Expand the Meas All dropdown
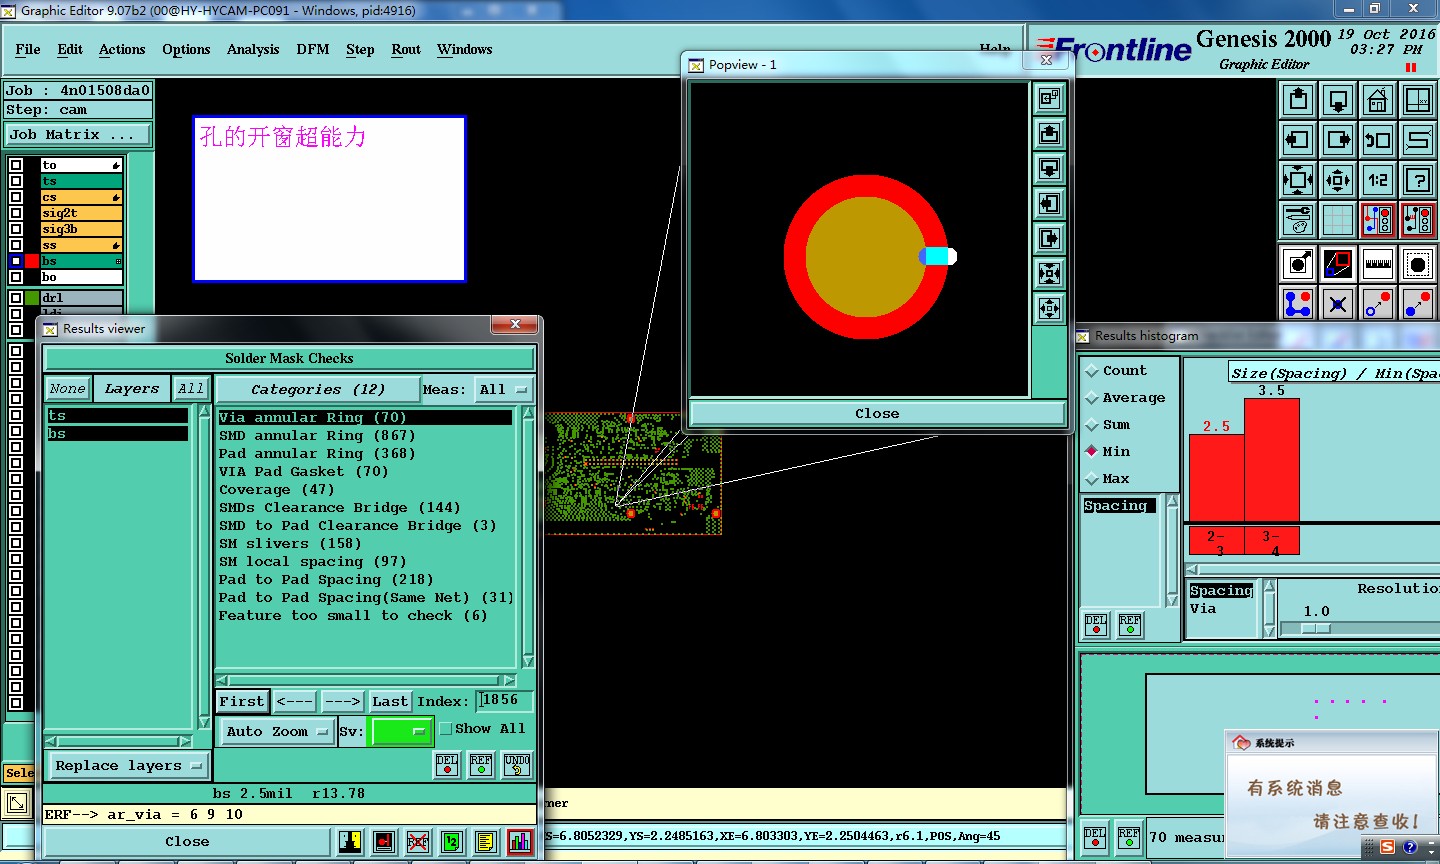This screenshot has height=864, width=1440. click(504, 390)
